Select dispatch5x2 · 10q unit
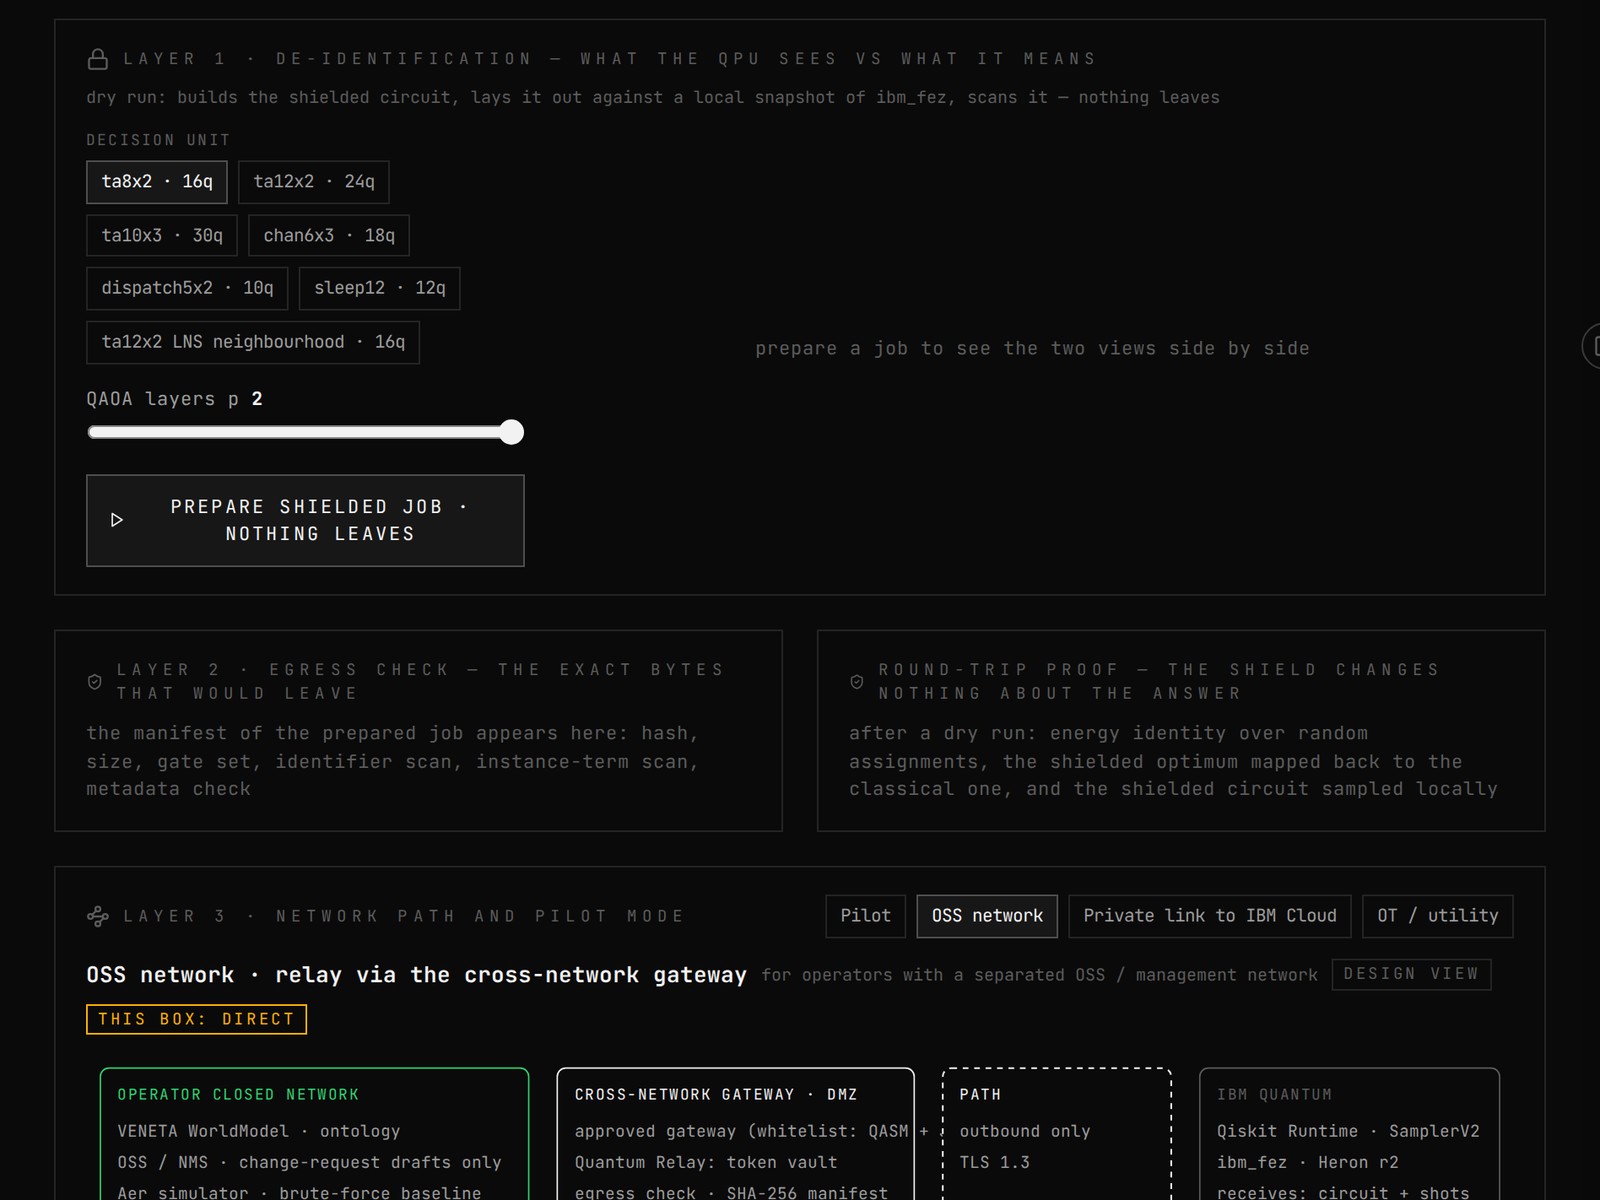1600x1200 pixels. (187, 288)
